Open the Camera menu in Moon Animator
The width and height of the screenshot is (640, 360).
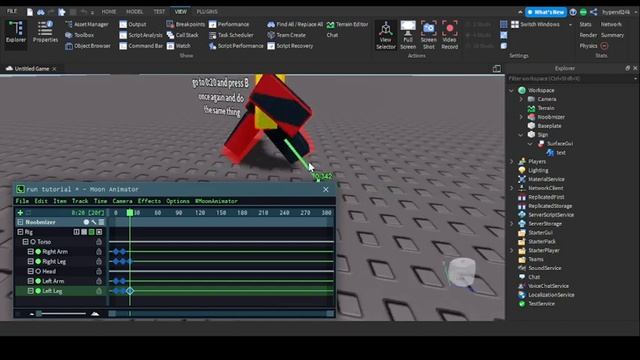122,201
